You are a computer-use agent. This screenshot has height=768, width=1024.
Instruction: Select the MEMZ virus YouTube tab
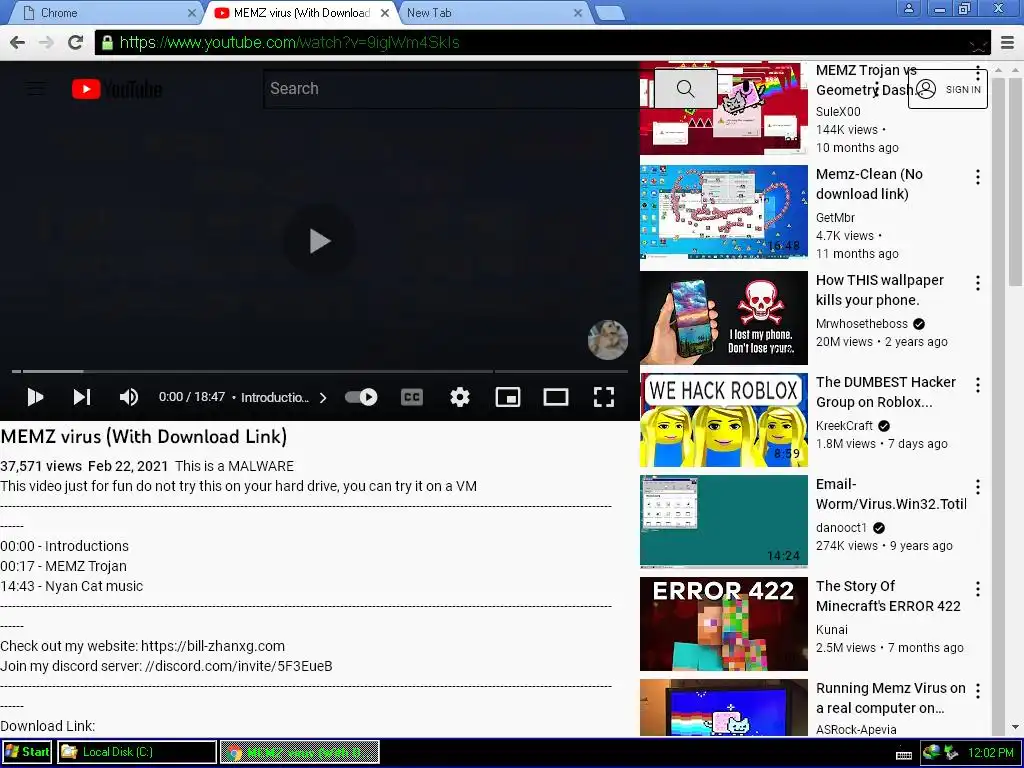(300, 13)
